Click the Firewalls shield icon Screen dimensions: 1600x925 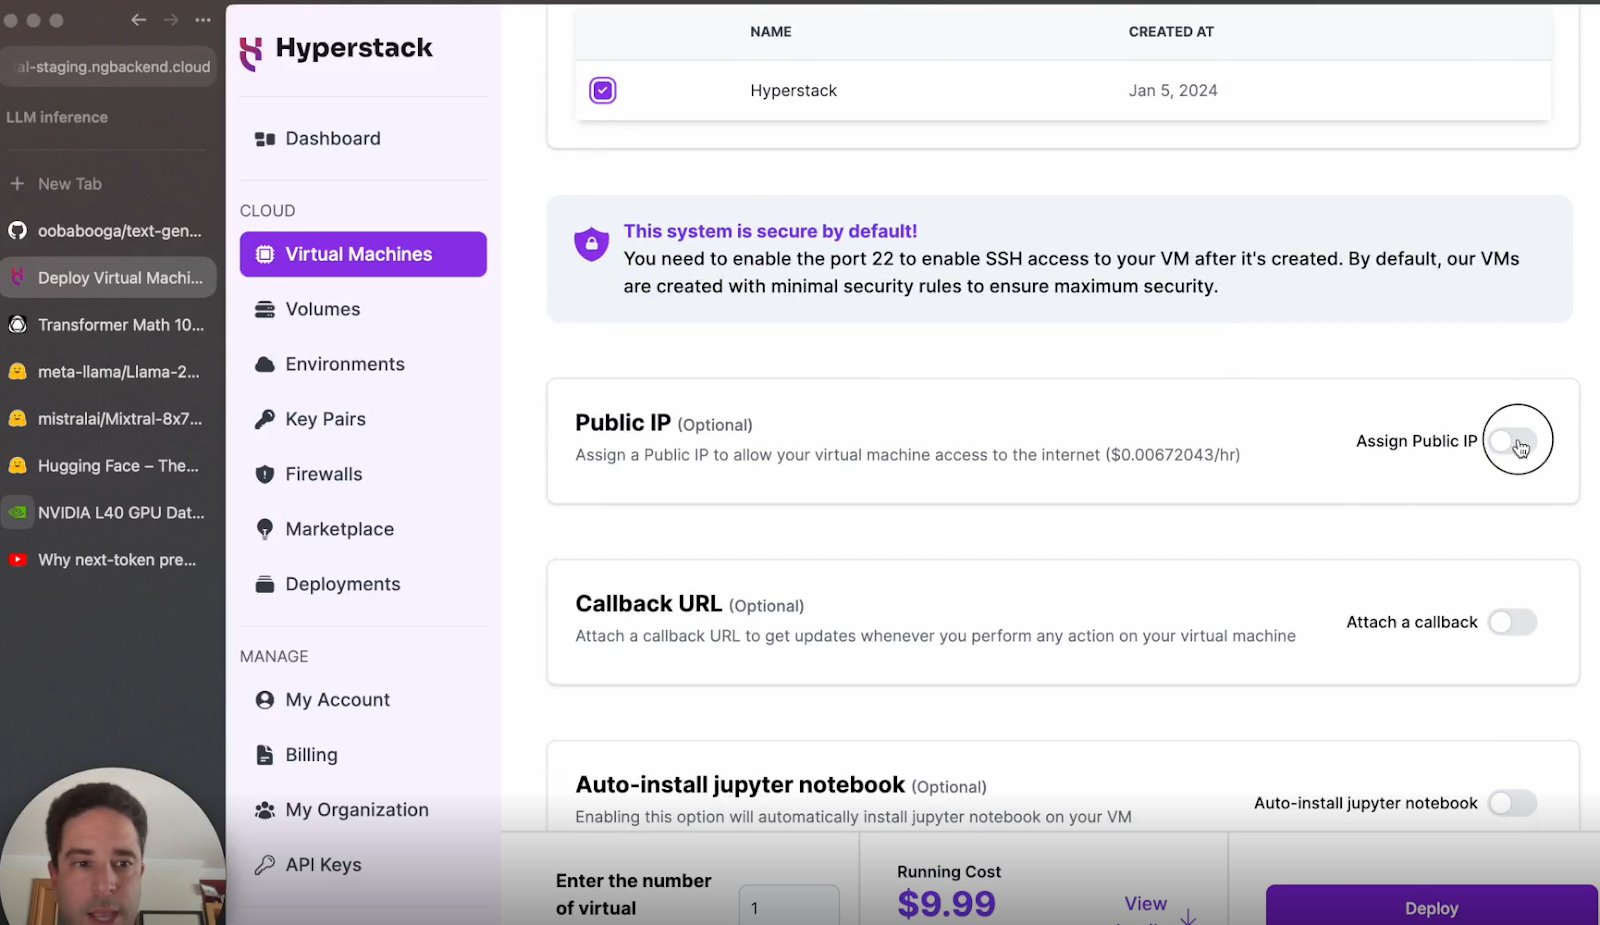pyautogui.click(x=265, y=474)
